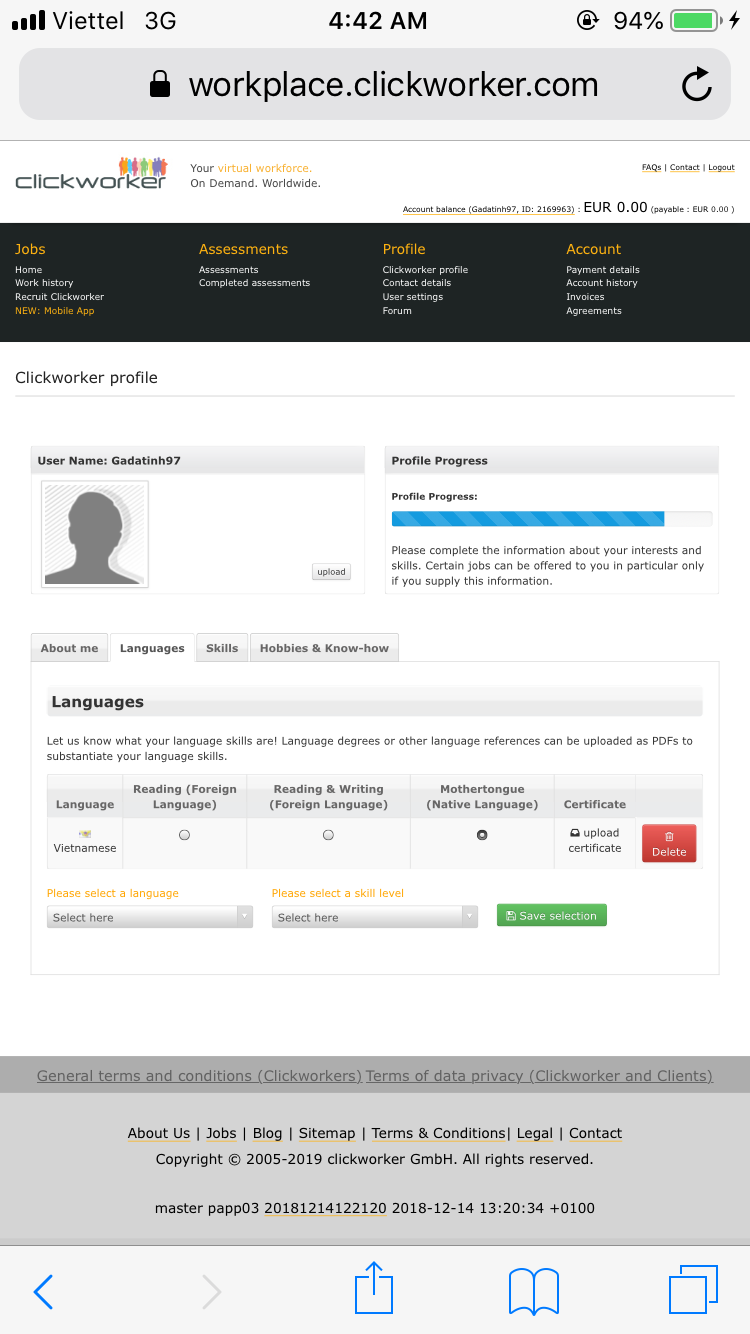Click the red Delete button
This screenshot has height=1334, width=750.
click(x=669, y=844)
